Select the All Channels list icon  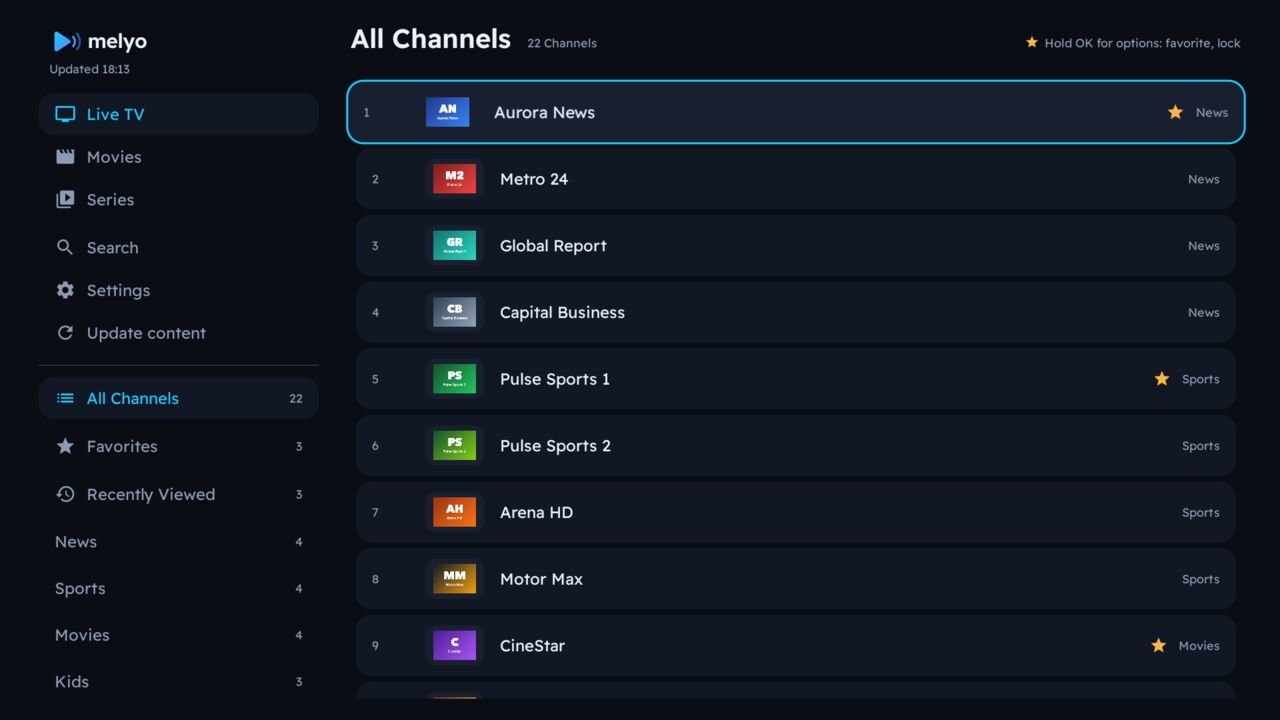point(65,398)
